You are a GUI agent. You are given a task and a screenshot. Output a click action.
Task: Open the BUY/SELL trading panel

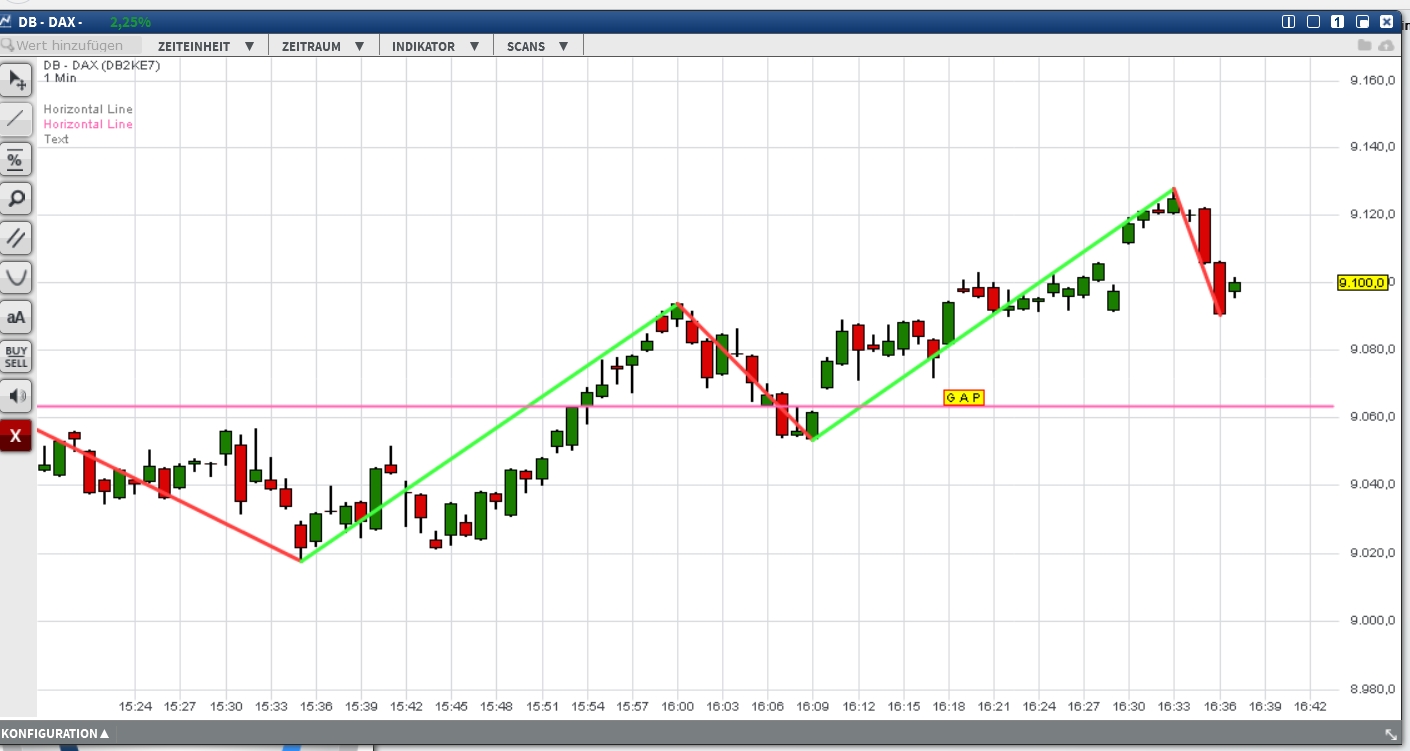pyautogui.click(x=15, y=356)
